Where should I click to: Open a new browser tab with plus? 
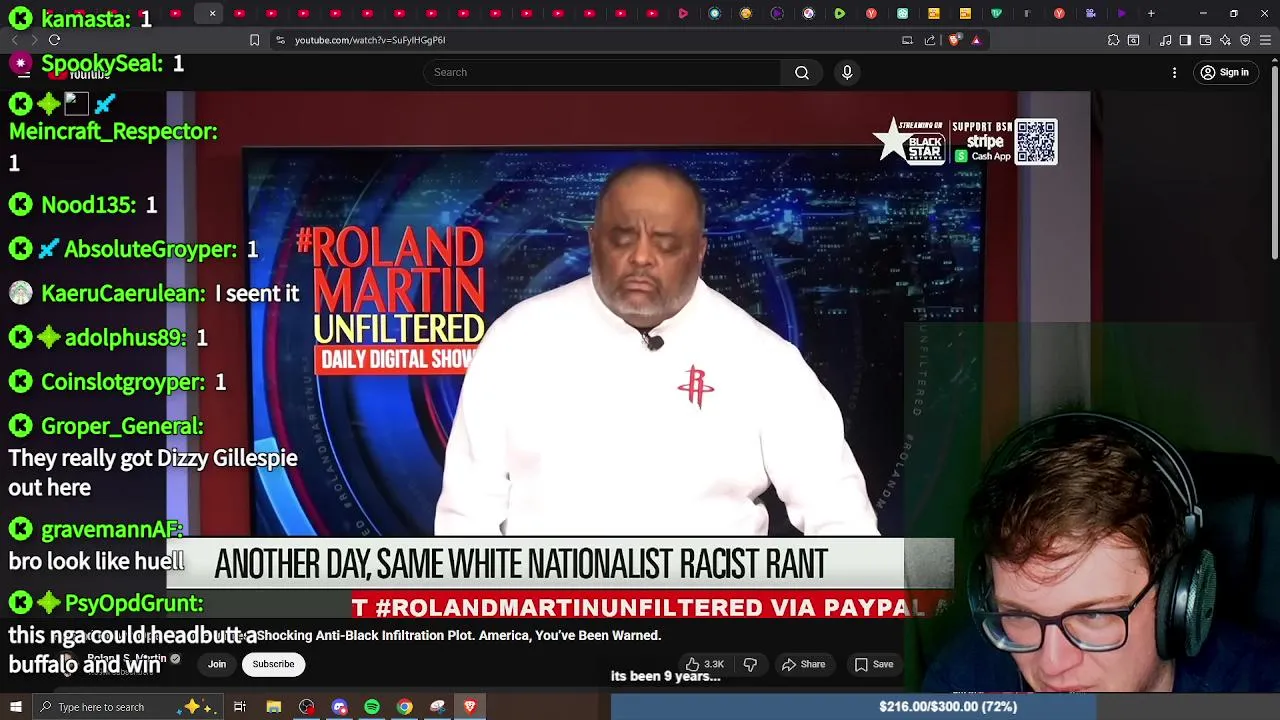[x=1151, y=14]
